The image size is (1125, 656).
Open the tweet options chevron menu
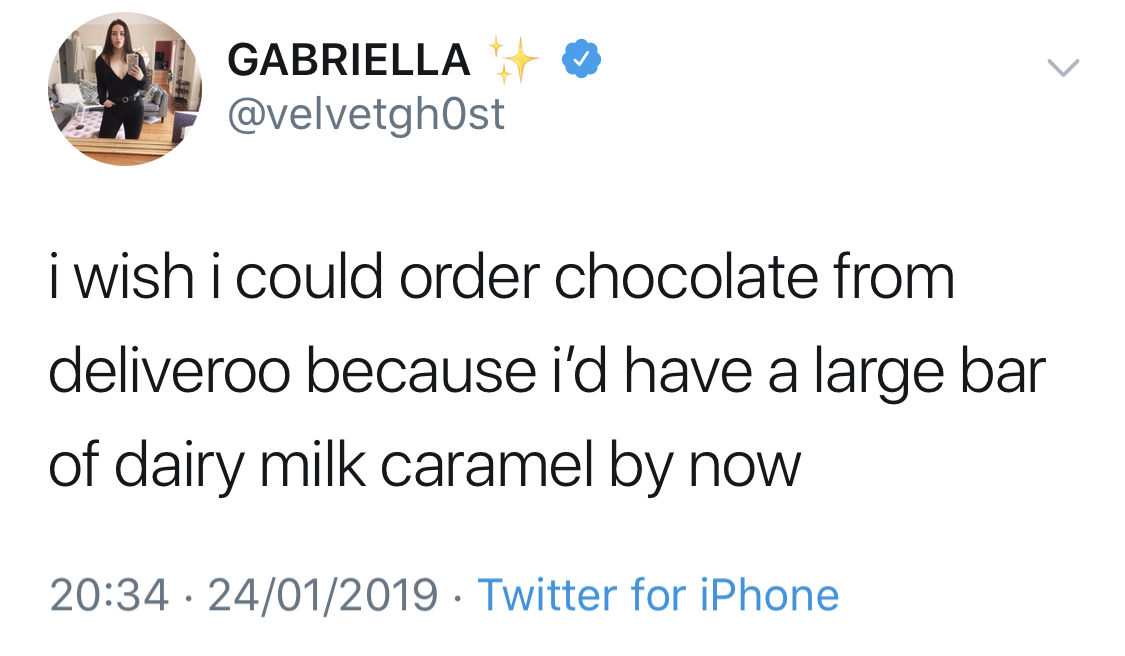point(1063,67)
